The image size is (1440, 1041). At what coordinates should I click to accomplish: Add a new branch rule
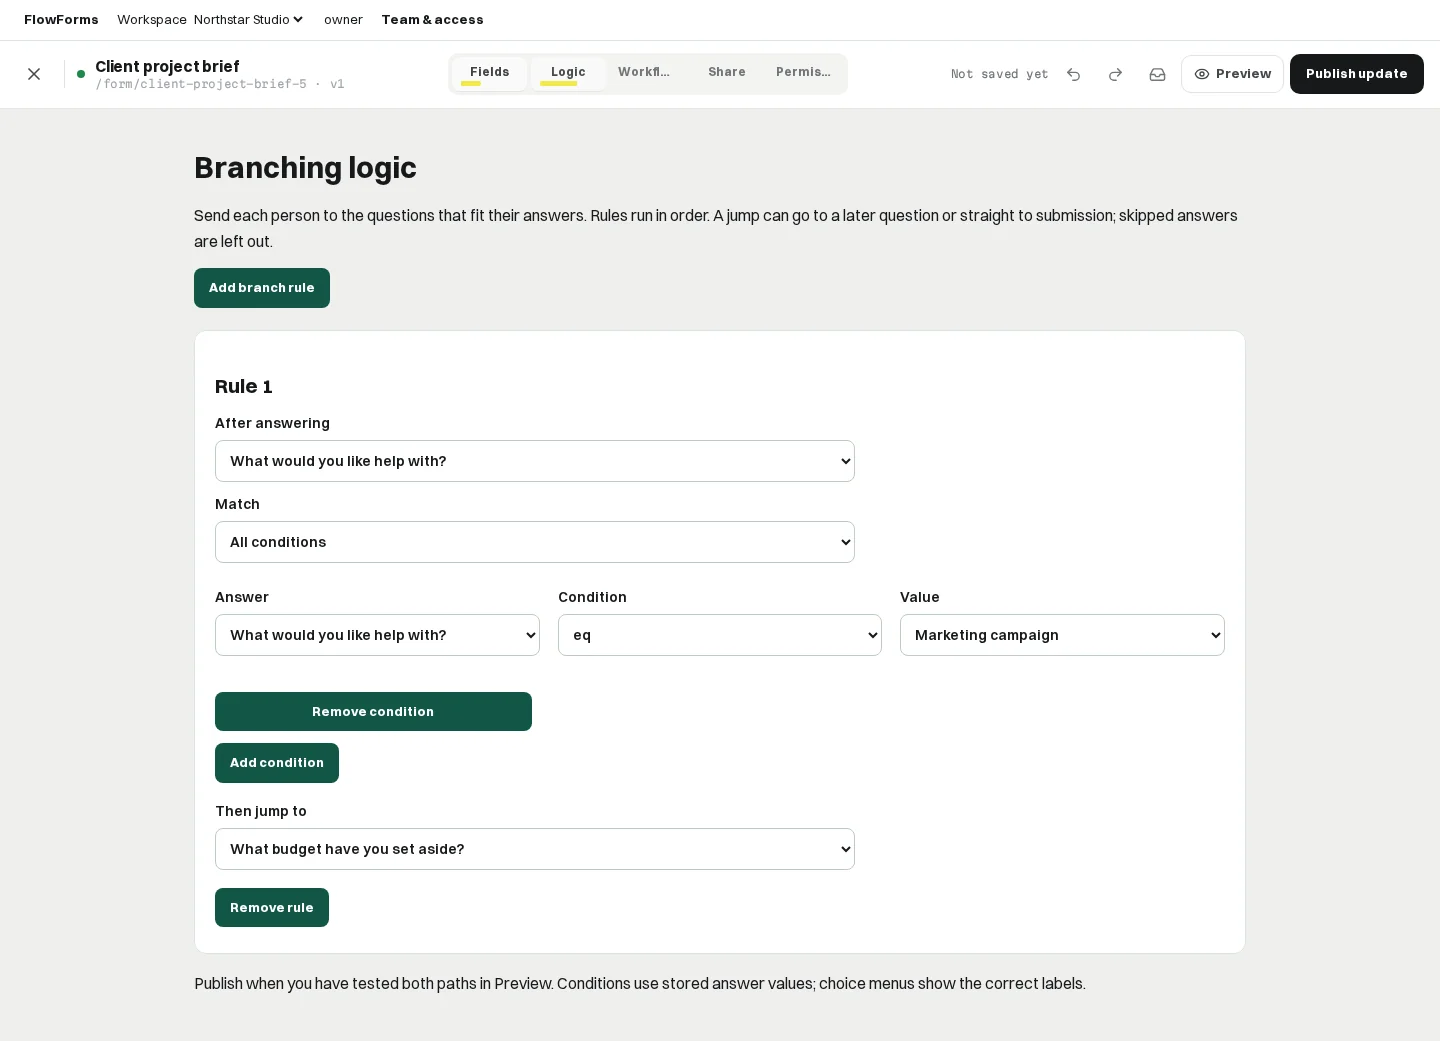coord(262,288)
